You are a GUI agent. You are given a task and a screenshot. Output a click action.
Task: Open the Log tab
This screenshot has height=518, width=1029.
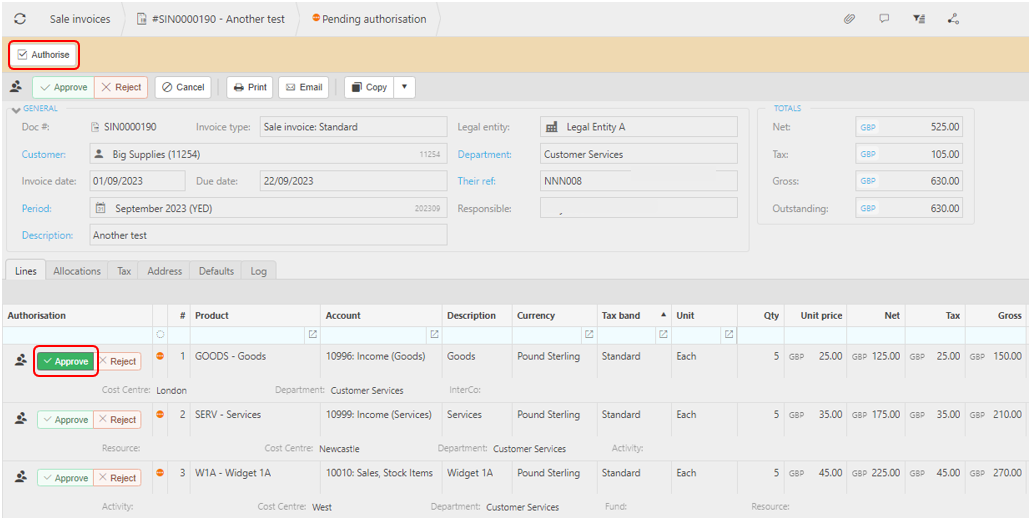coord(259,270)
